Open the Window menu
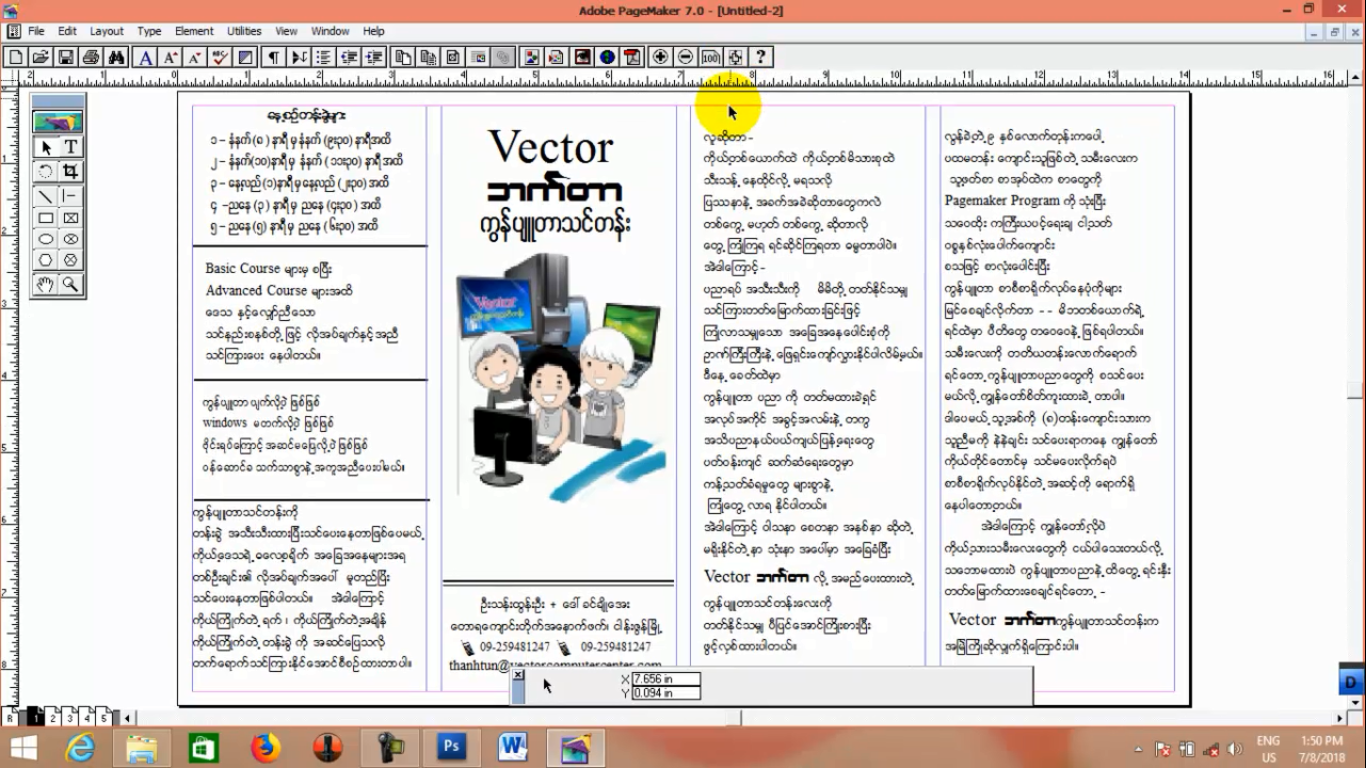Image resolution: width=1366 pixels, height=768 pixels. [330, 31]
